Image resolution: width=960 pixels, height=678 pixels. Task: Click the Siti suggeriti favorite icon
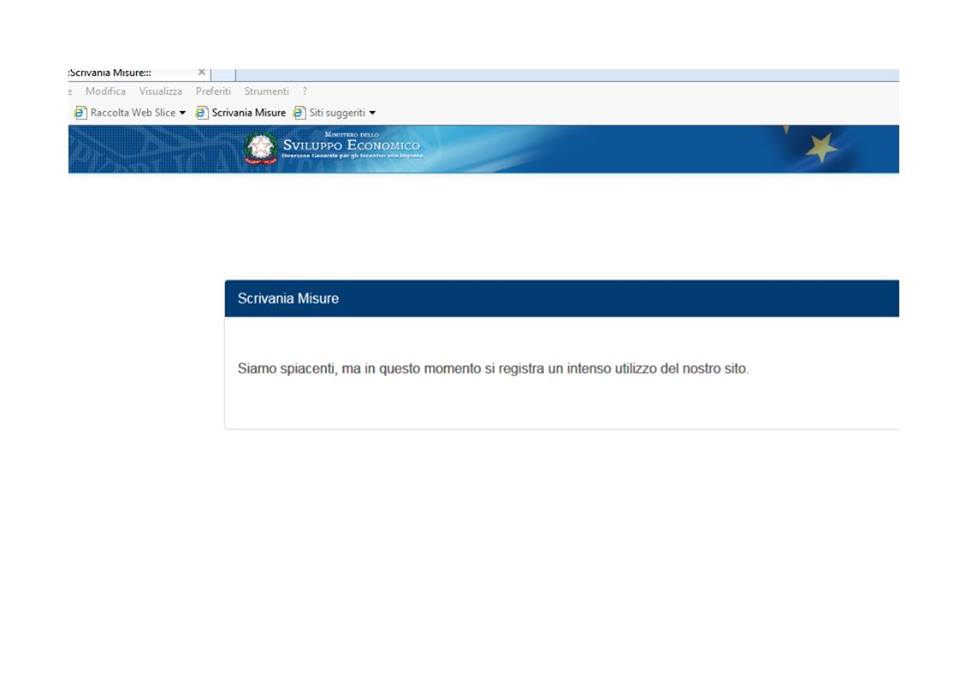tap(299, 113)
